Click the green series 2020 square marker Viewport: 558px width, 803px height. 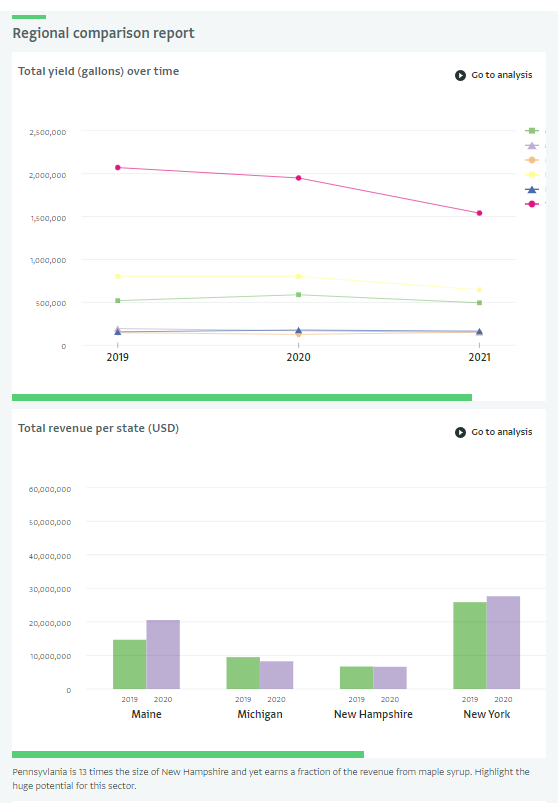[298, 295]
